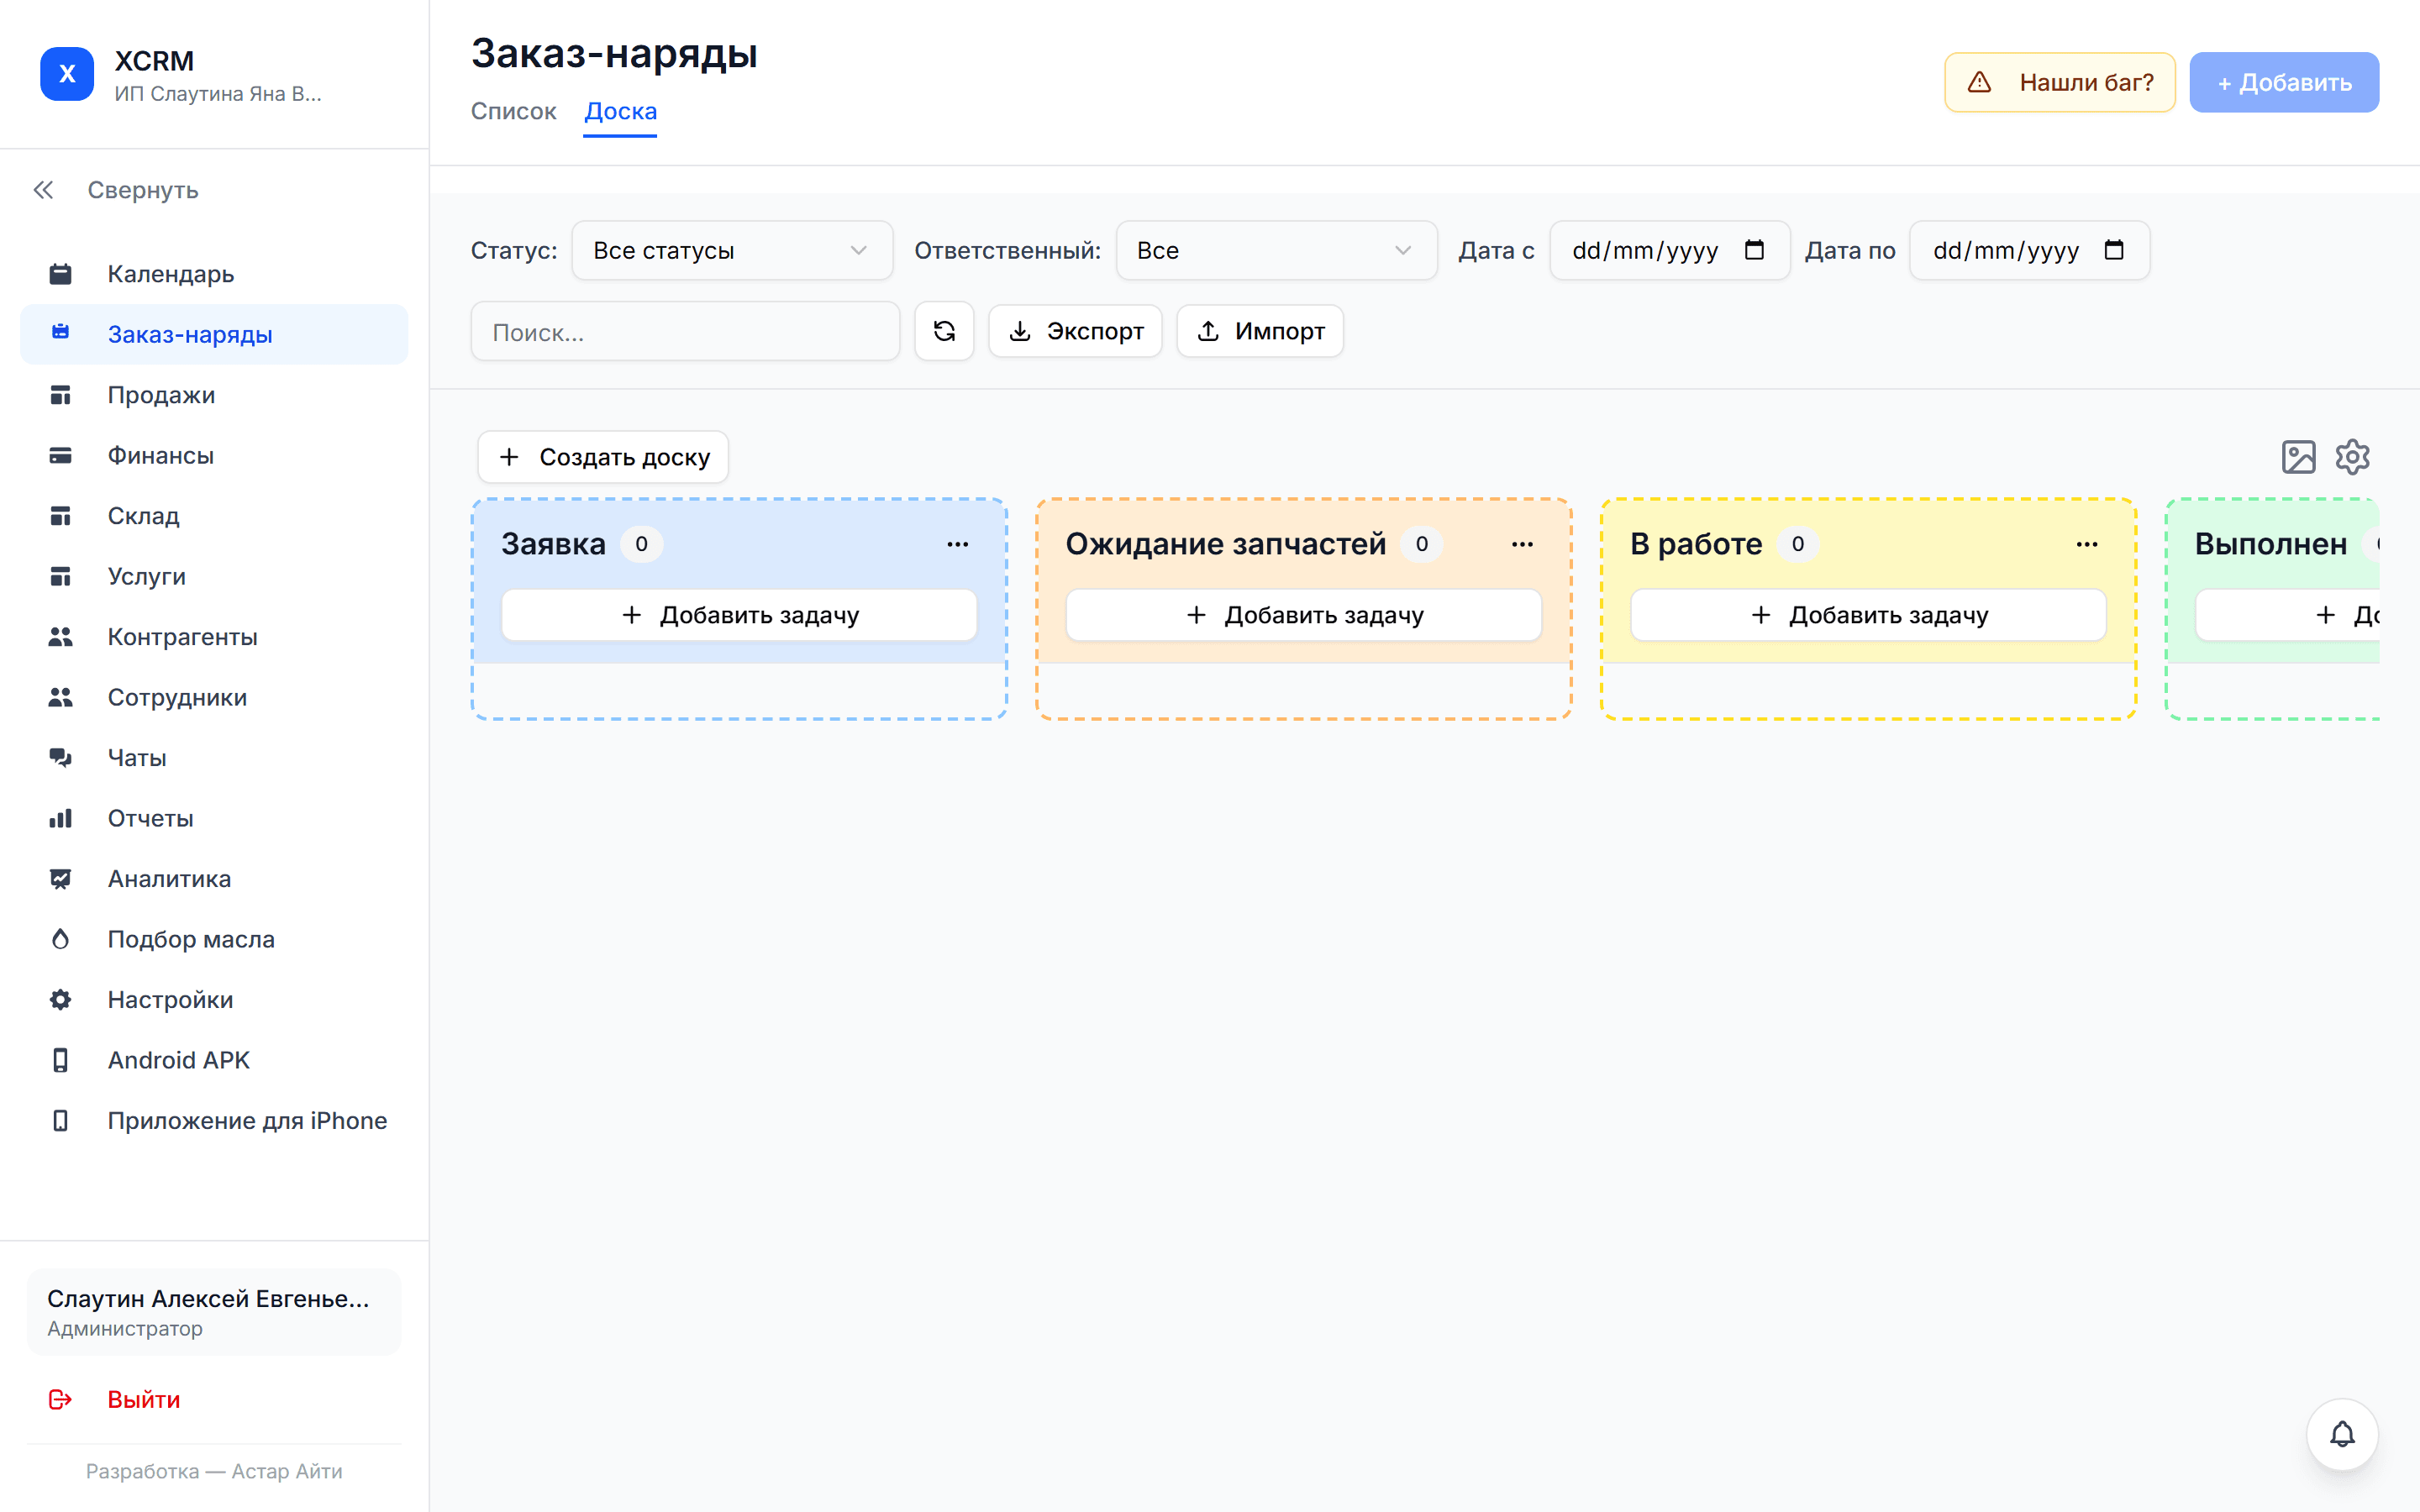Click Свернуть label in sidebar

[143, 190]
